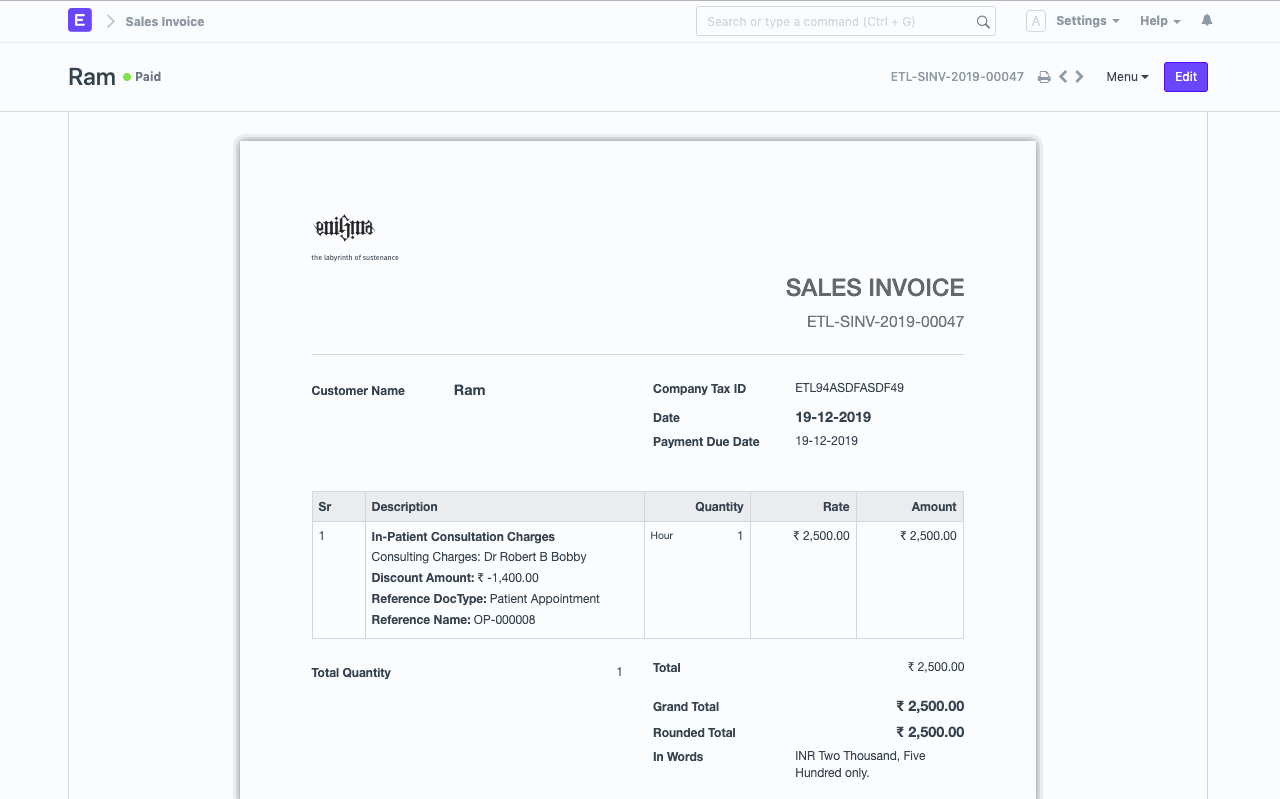The width and height of the screenshot is (1280, 799).
Task: Click Reference DocType Patient Appointment line
Action: point(485,599)
